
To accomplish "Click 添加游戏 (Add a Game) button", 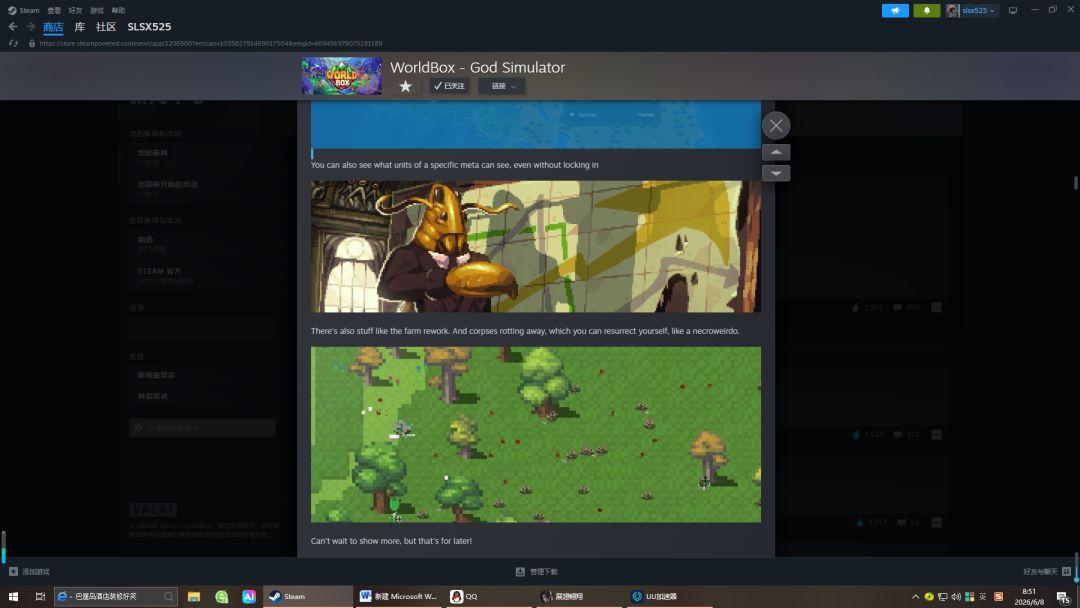I will (29, 572).
